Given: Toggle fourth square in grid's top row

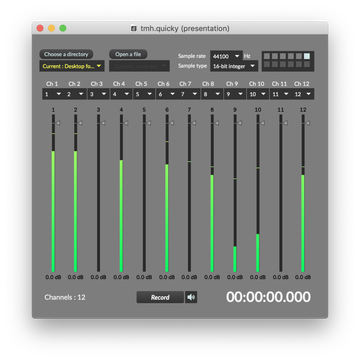Looking at the screenshot, I should click(x=291, y=56).
